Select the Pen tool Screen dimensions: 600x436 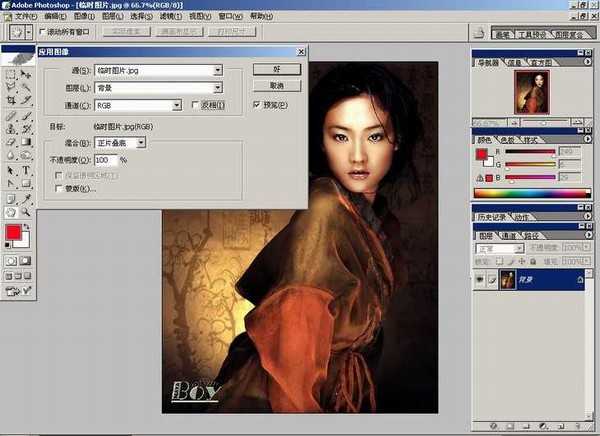pos(11,184)
